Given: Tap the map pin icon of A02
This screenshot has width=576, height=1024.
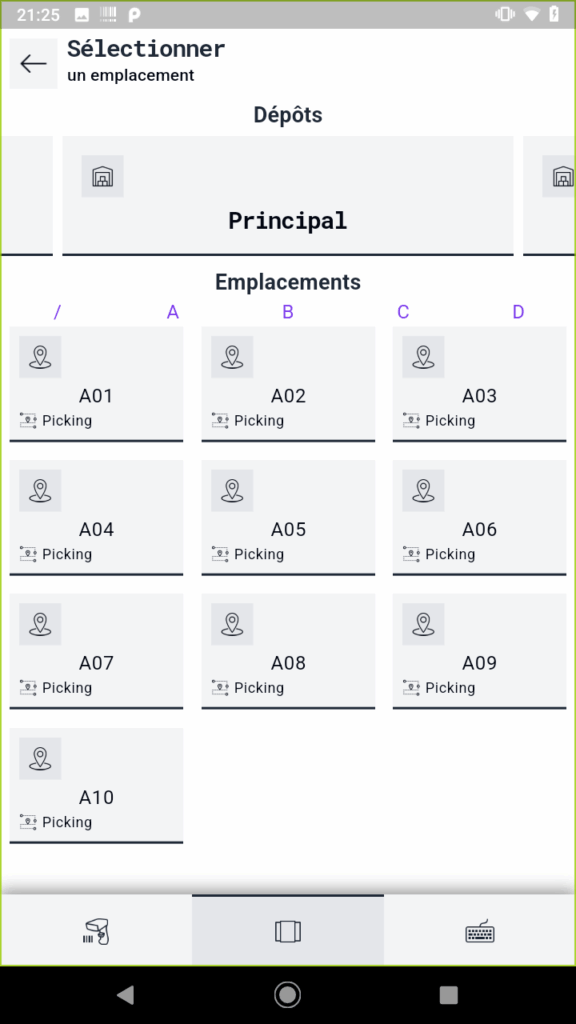Looking at the screenshot, I should 232,357.
